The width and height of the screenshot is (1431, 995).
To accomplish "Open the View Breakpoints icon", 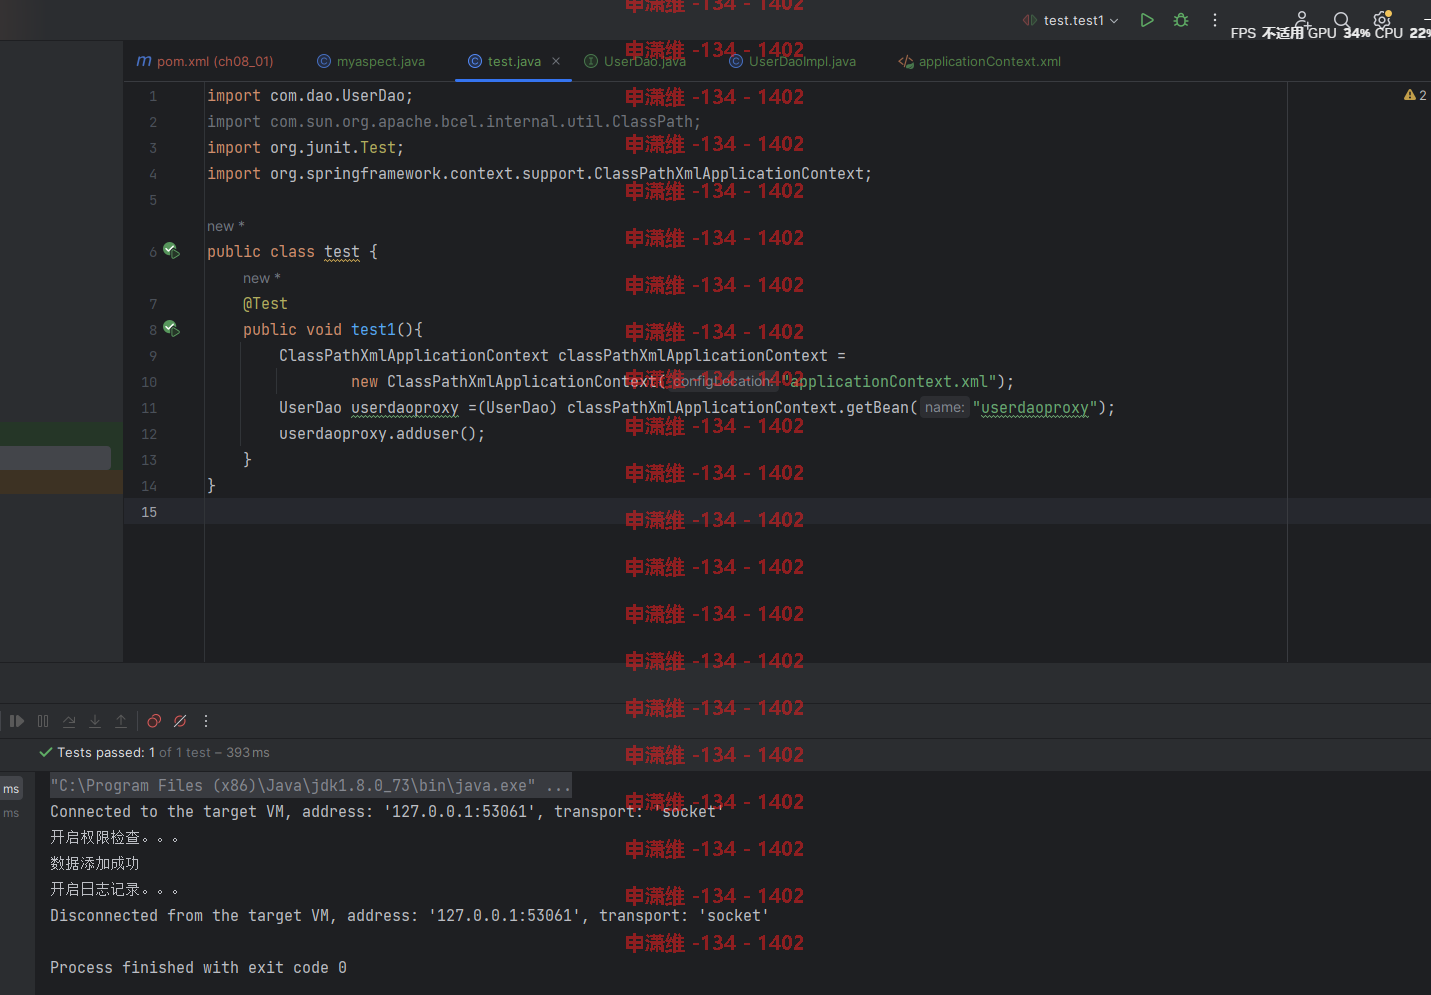I will tap(154, 721).
